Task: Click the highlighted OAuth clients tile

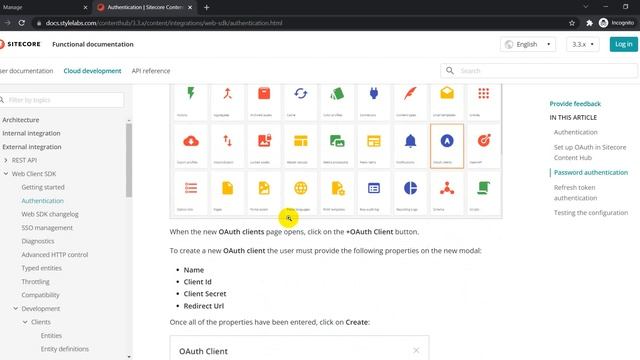Action: [x=447, y=146]
